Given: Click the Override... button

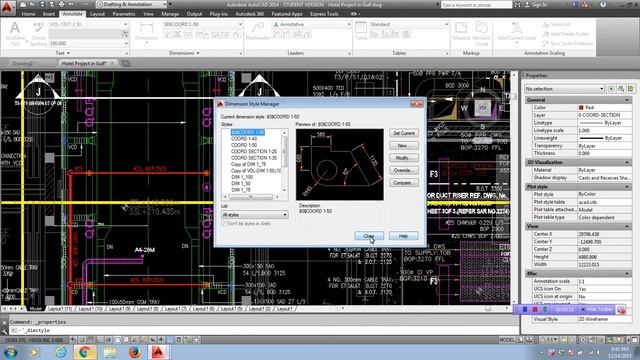Looking at the screenshot, I should 404,170.
